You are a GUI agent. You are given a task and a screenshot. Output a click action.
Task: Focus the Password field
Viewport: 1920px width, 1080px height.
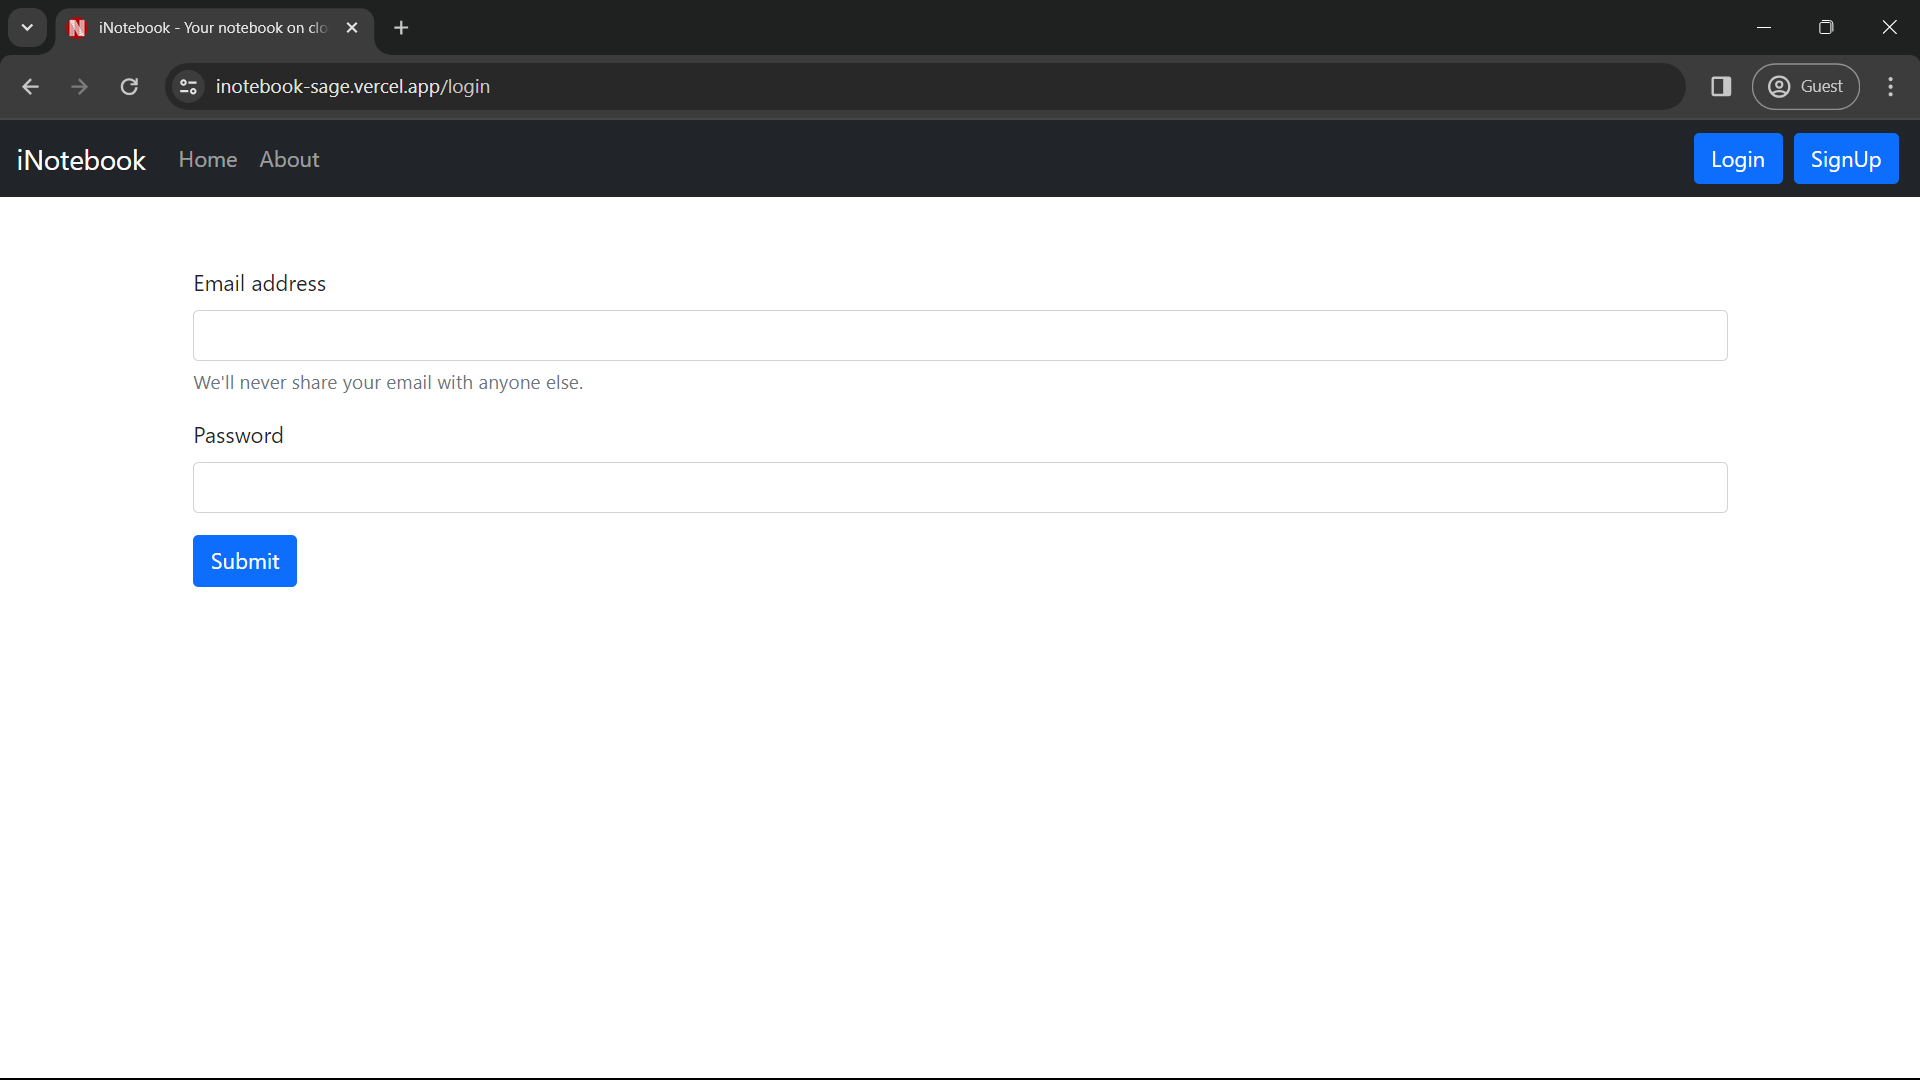click(x=960, y=488)
